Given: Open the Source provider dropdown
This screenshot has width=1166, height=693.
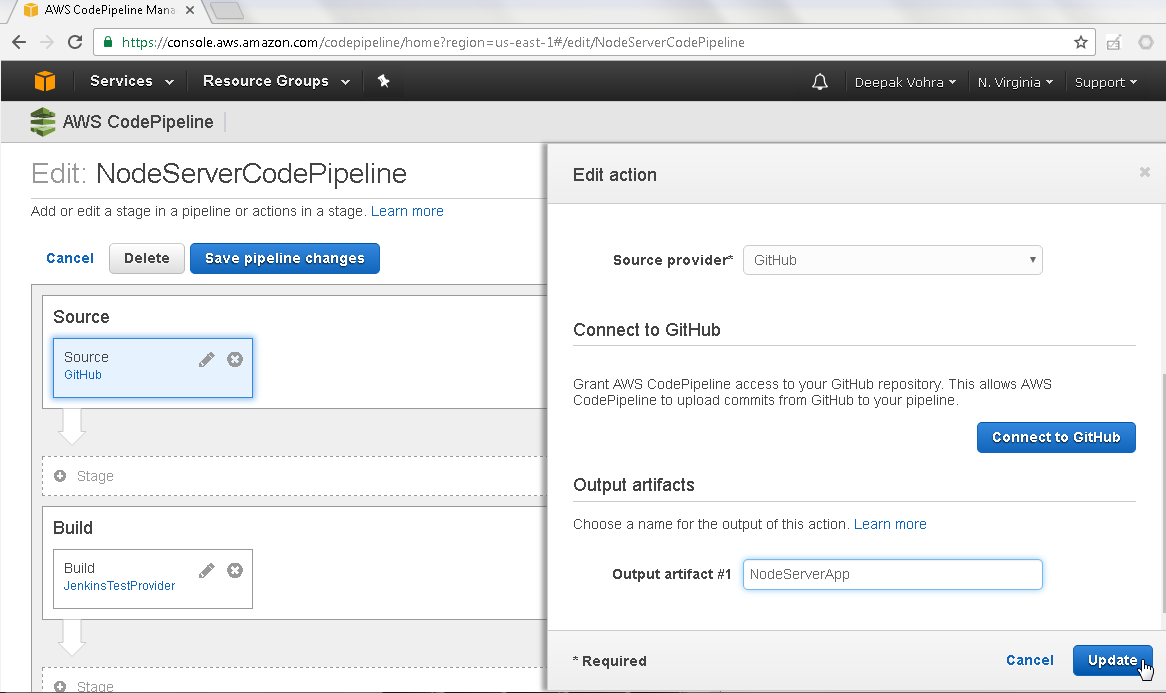Looking at the screenshot, I should point(892,260).
